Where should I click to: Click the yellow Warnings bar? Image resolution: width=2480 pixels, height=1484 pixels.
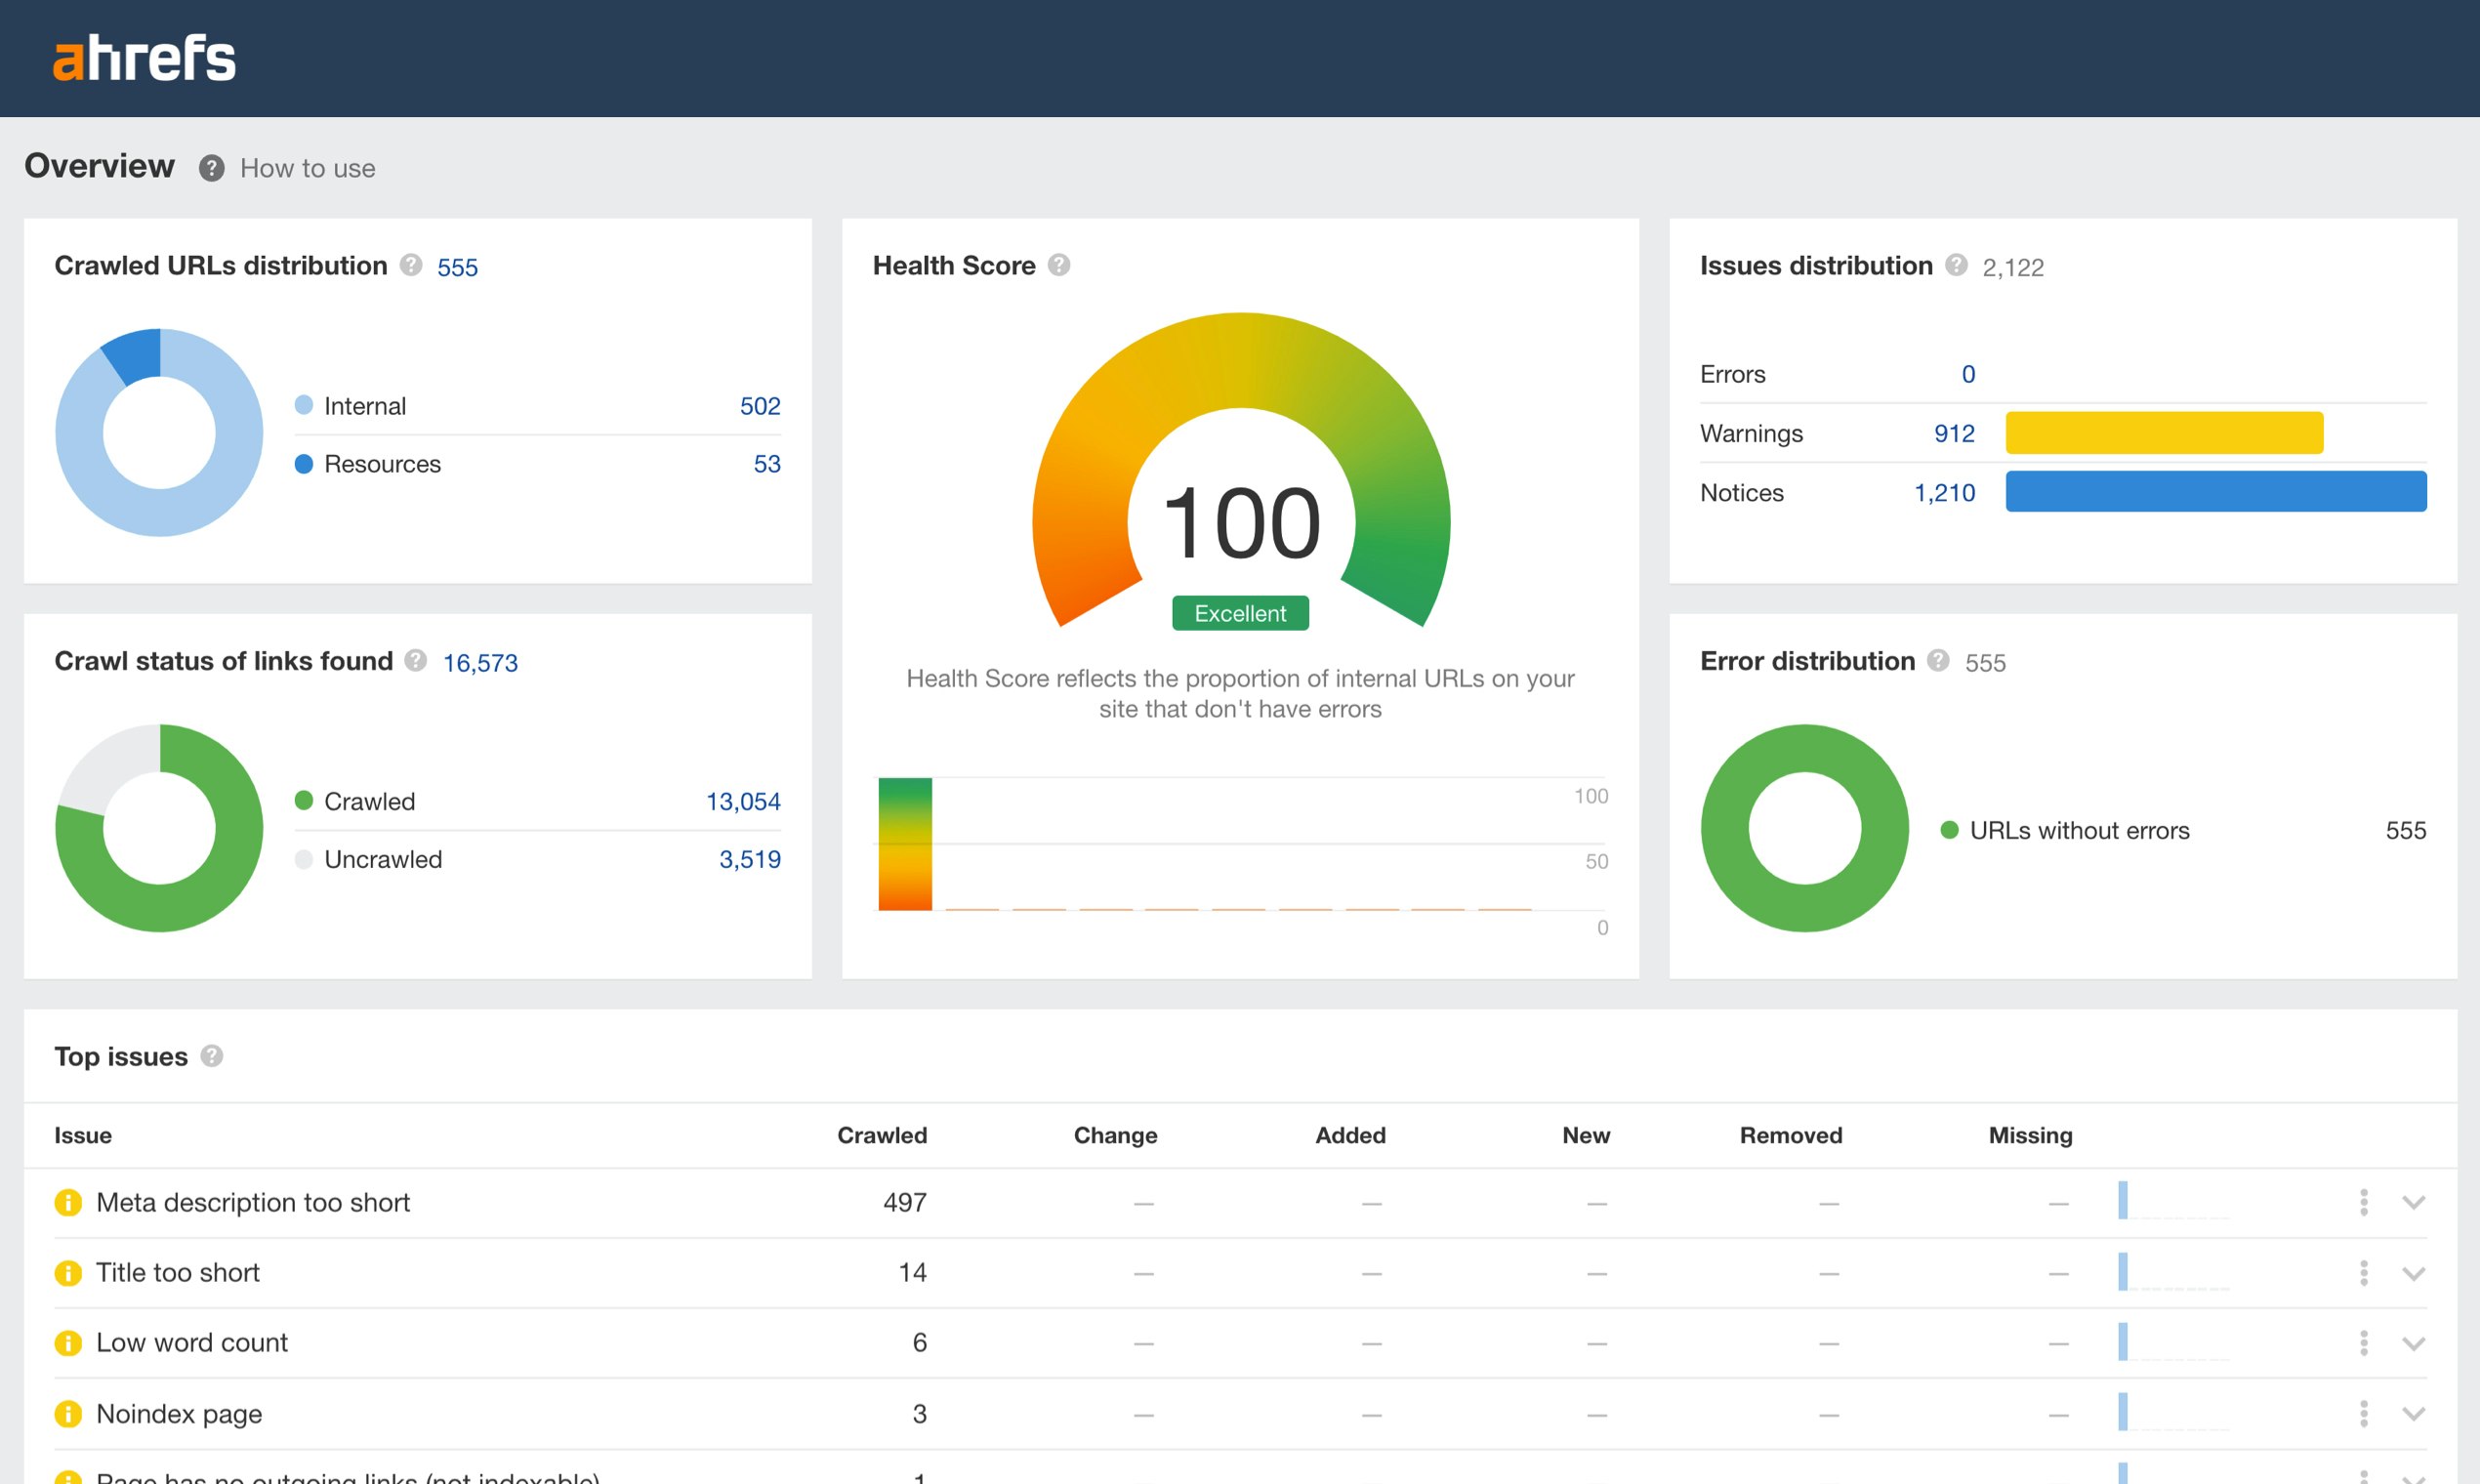tap(2163, 433)
